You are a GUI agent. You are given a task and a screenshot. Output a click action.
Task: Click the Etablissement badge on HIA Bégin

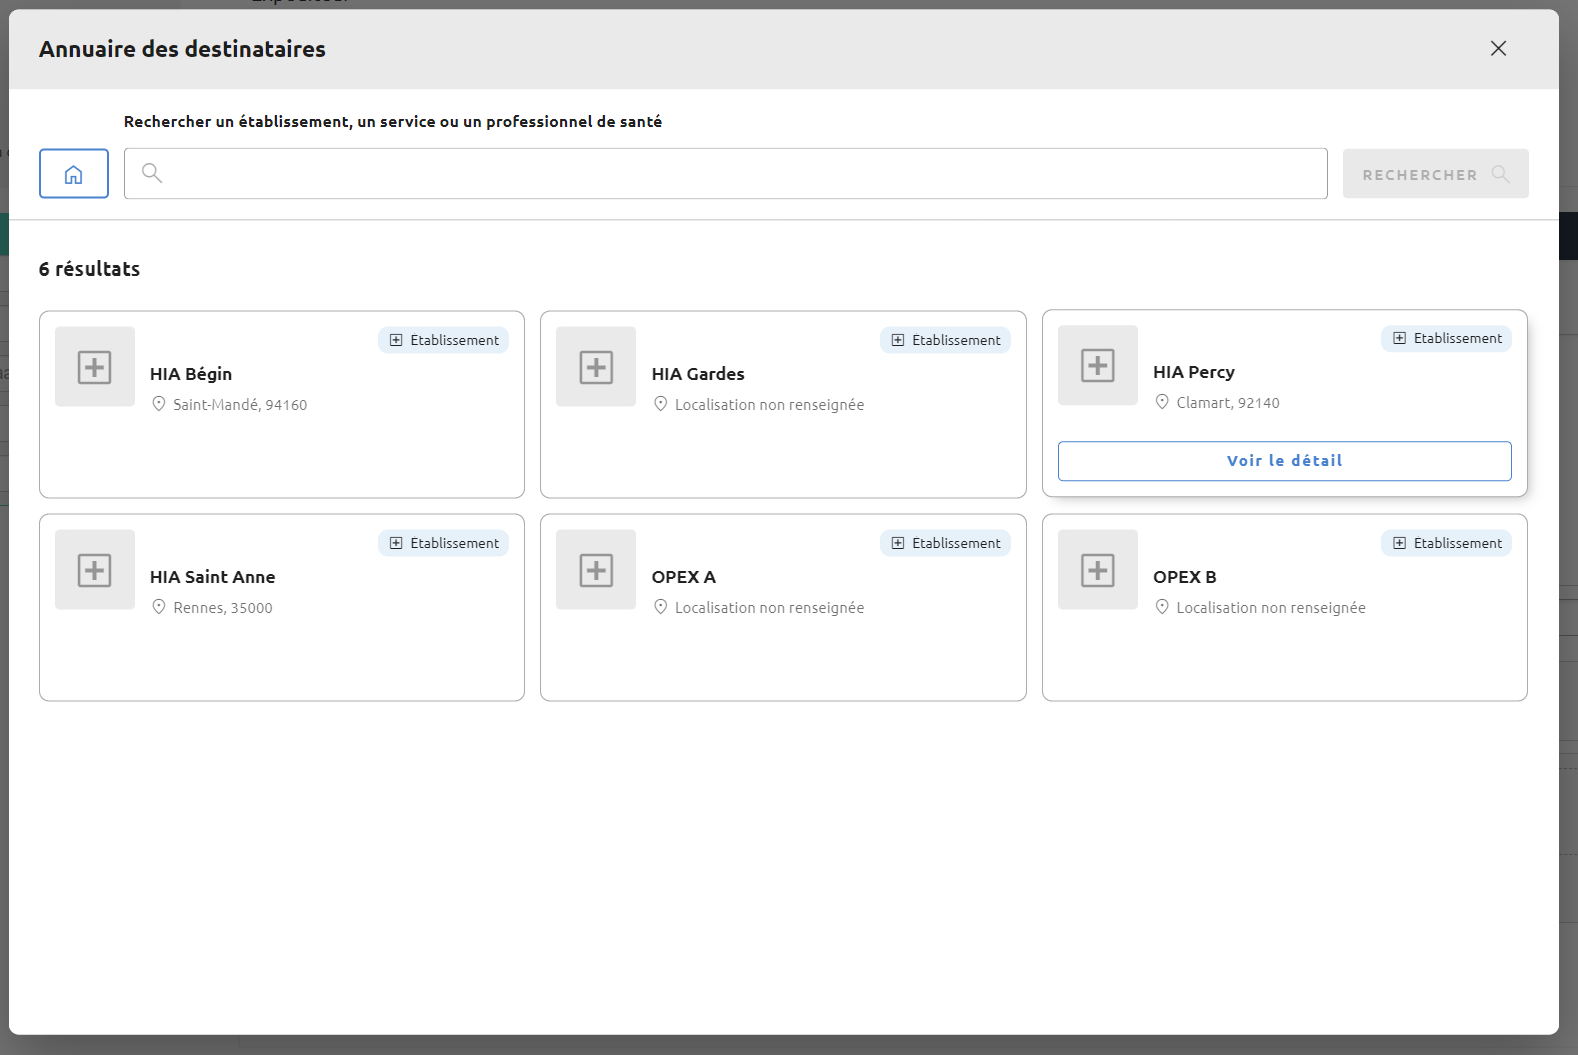pyautogui.click(x=444, y=340)
